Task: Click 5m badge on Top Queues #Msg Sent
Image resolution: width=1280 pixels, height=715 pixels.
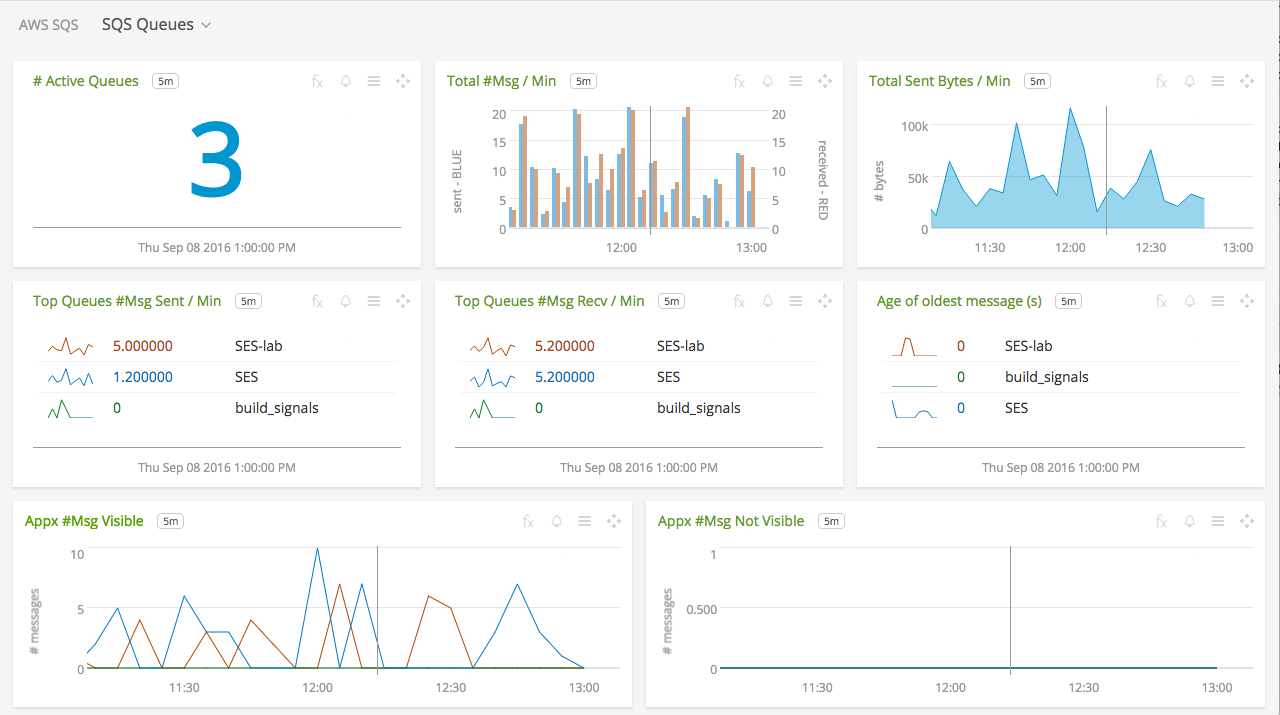Action: (x=248, y=301)
